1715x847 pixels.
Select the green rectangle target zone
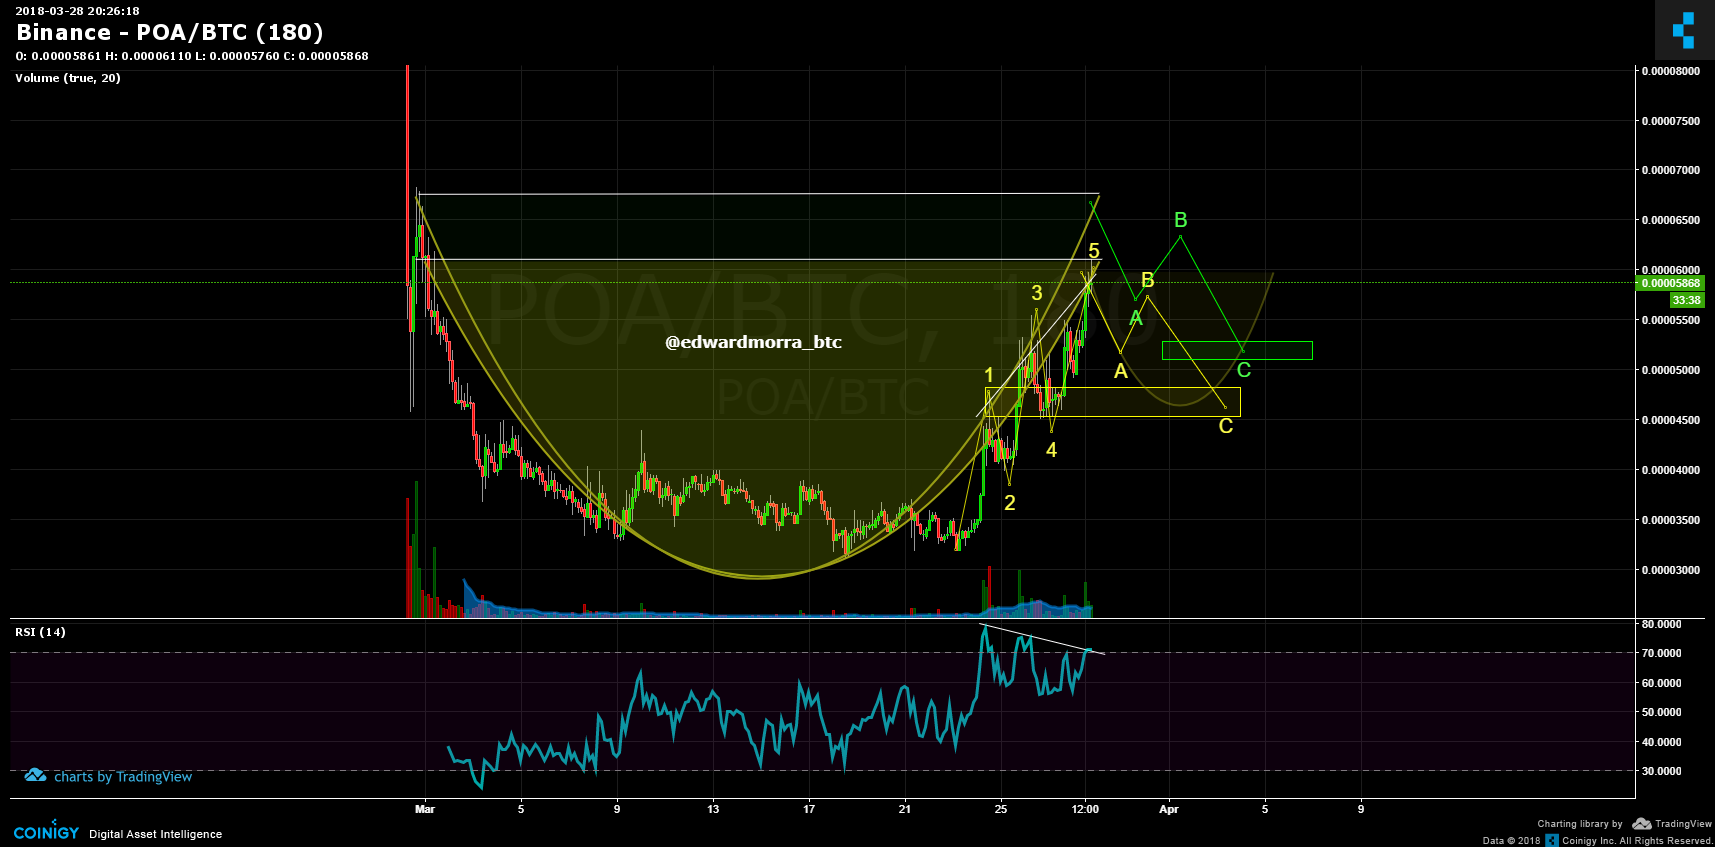[x=1237, y=350]
